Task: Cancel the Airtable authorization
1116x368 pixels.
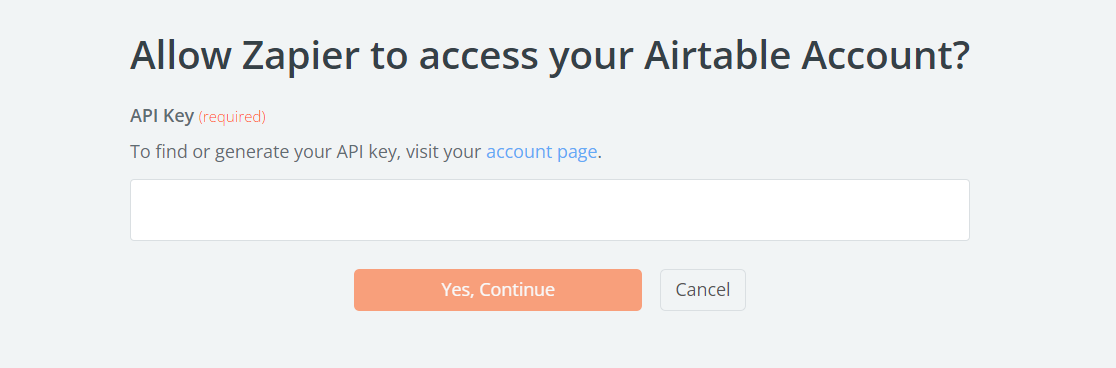Action: 702,290
